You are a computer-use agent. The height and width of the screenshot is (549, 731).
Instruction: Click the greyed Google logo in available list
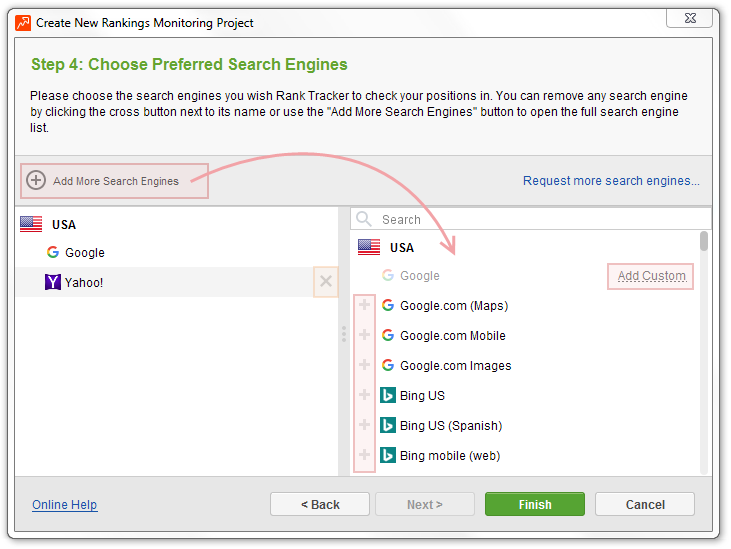click(x=388, y=275)
